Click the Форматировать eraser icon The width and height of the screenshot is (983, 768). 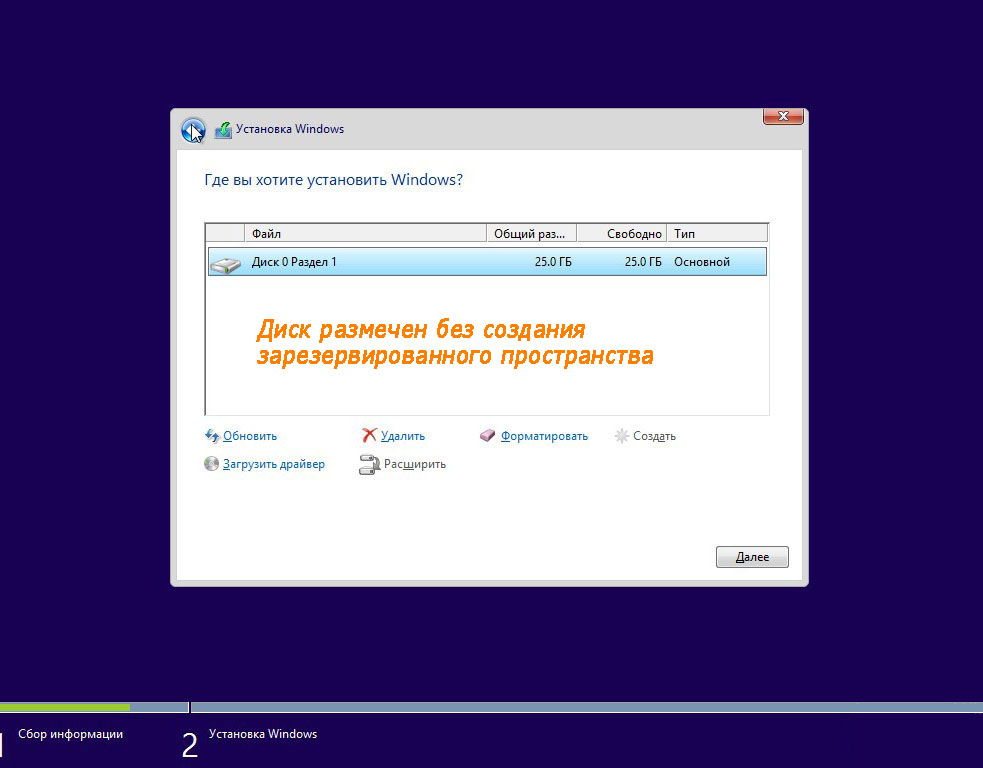pos(488,436)
